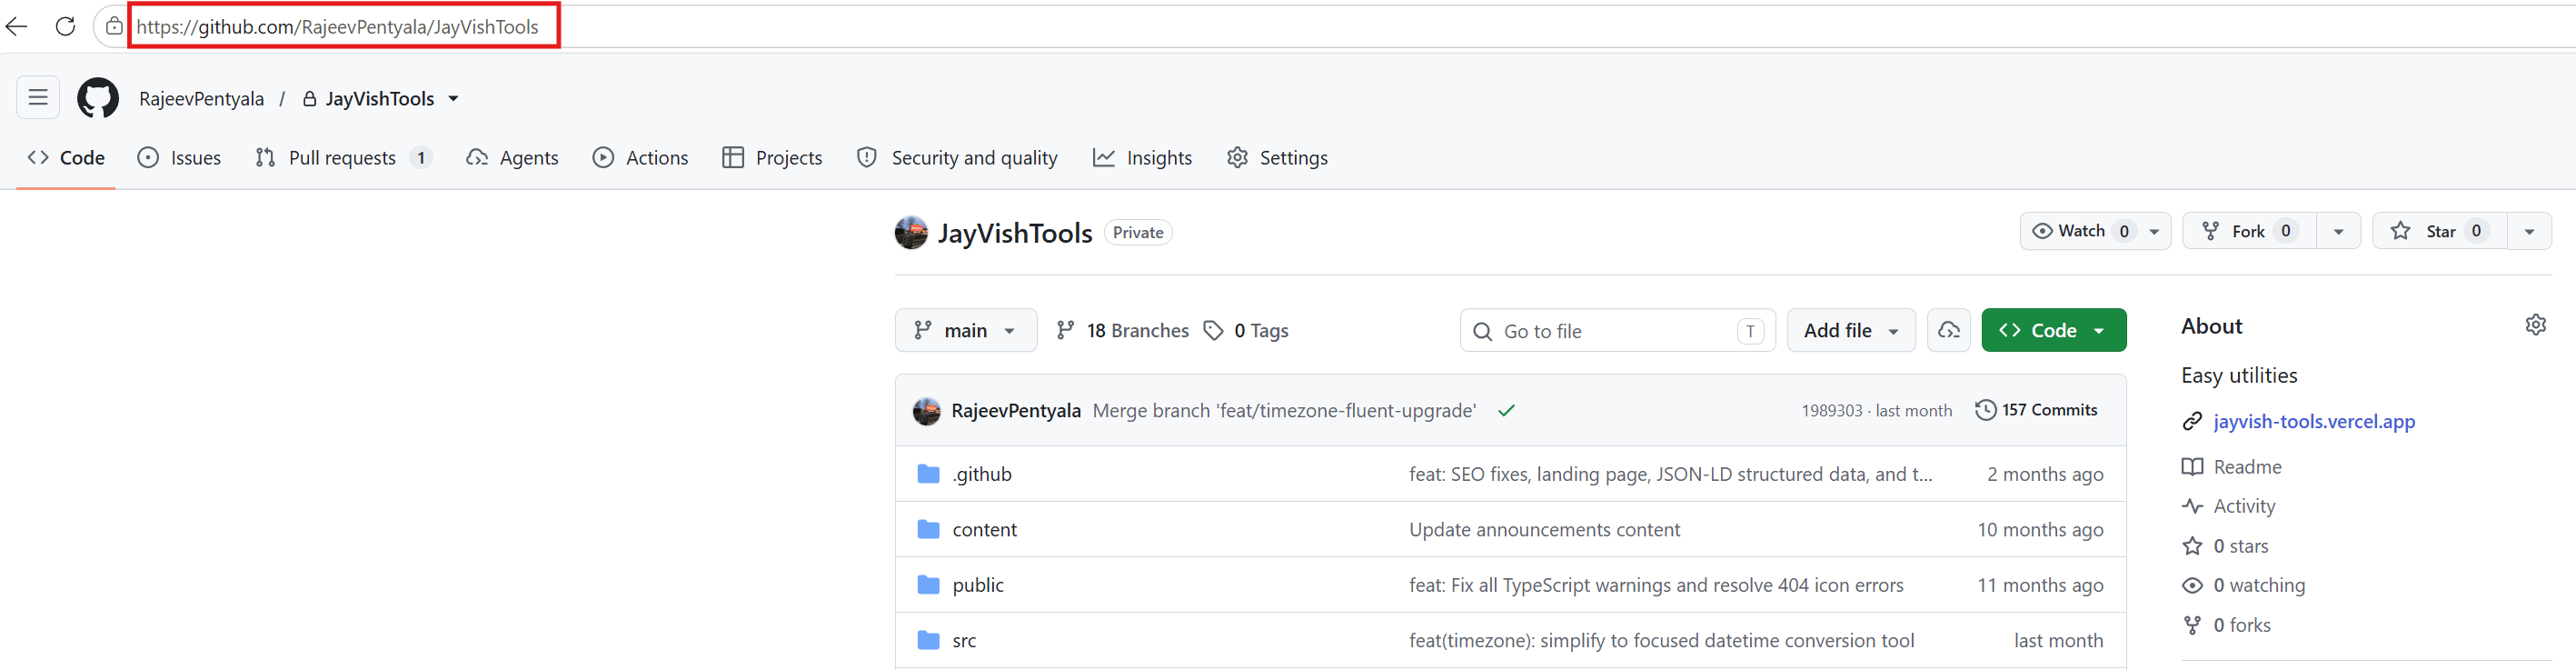This screenshot has height=670, width=2576.
Task: Switch to the Code tab
Action: click(66, 158)
